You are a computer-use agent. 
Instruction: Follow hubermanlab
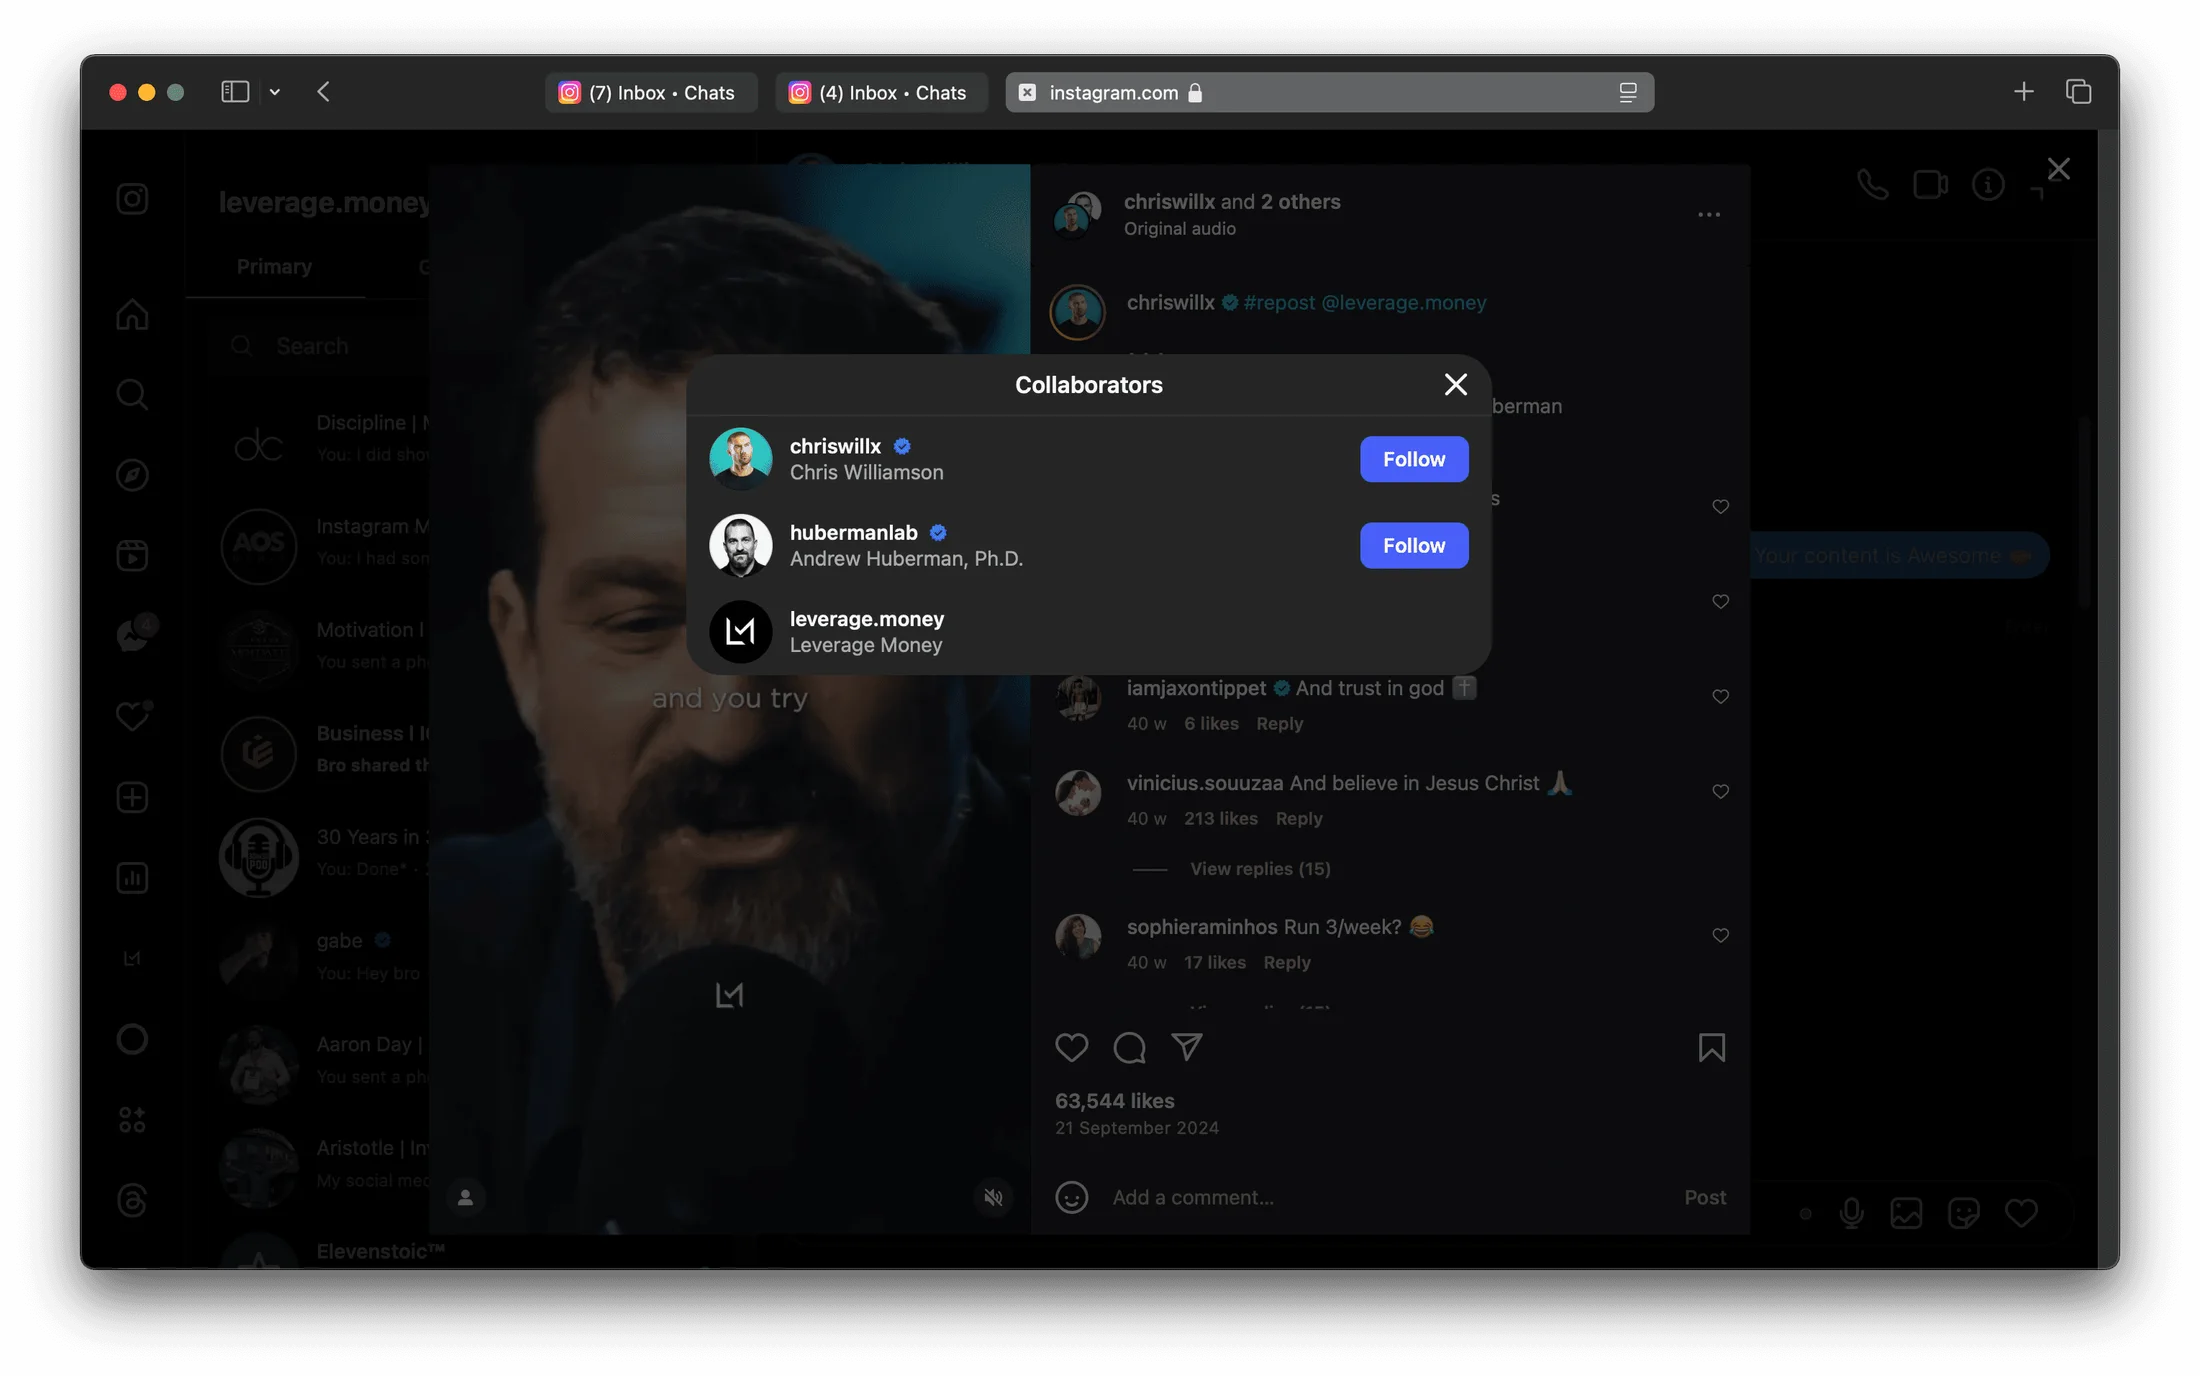[1414, 545]
